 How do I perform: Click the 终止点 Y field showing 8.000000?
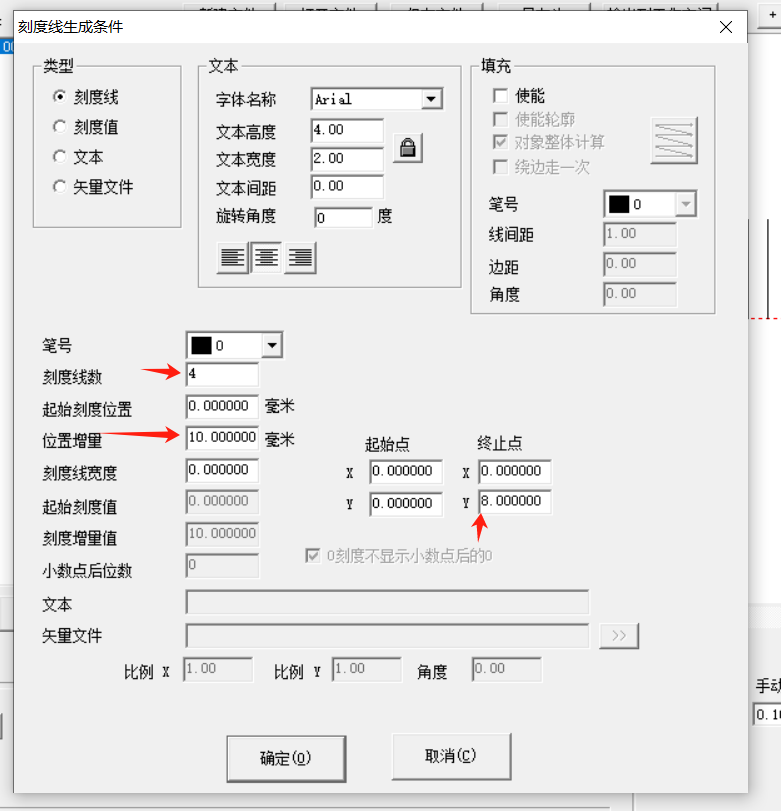515,502
